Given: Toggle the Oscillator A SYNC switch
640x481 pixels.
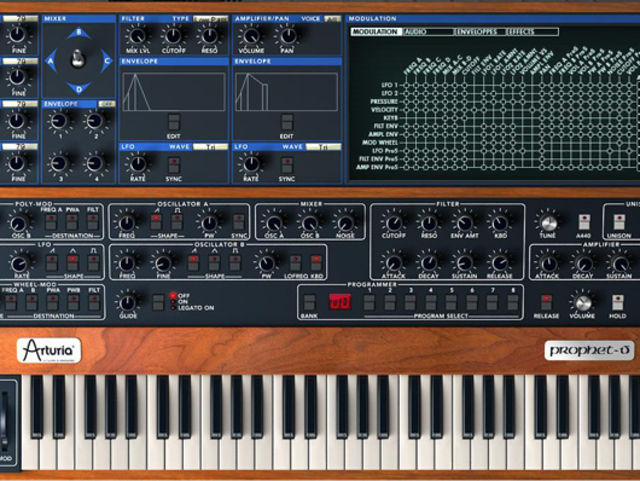Looking at the screenshot, I should (239, 222).
